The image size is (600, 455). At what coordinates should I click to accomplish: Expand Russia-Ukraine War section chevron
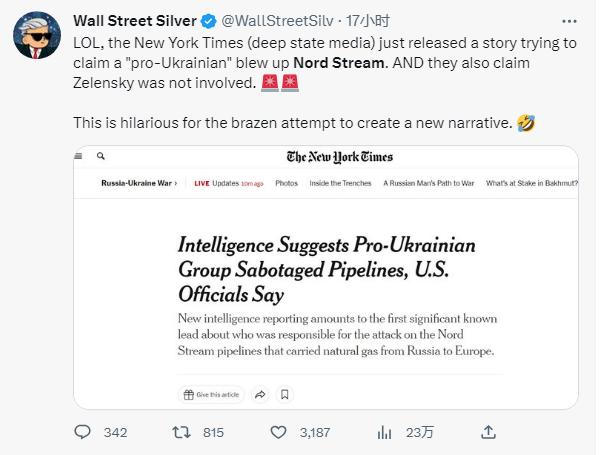pos(176,184)
